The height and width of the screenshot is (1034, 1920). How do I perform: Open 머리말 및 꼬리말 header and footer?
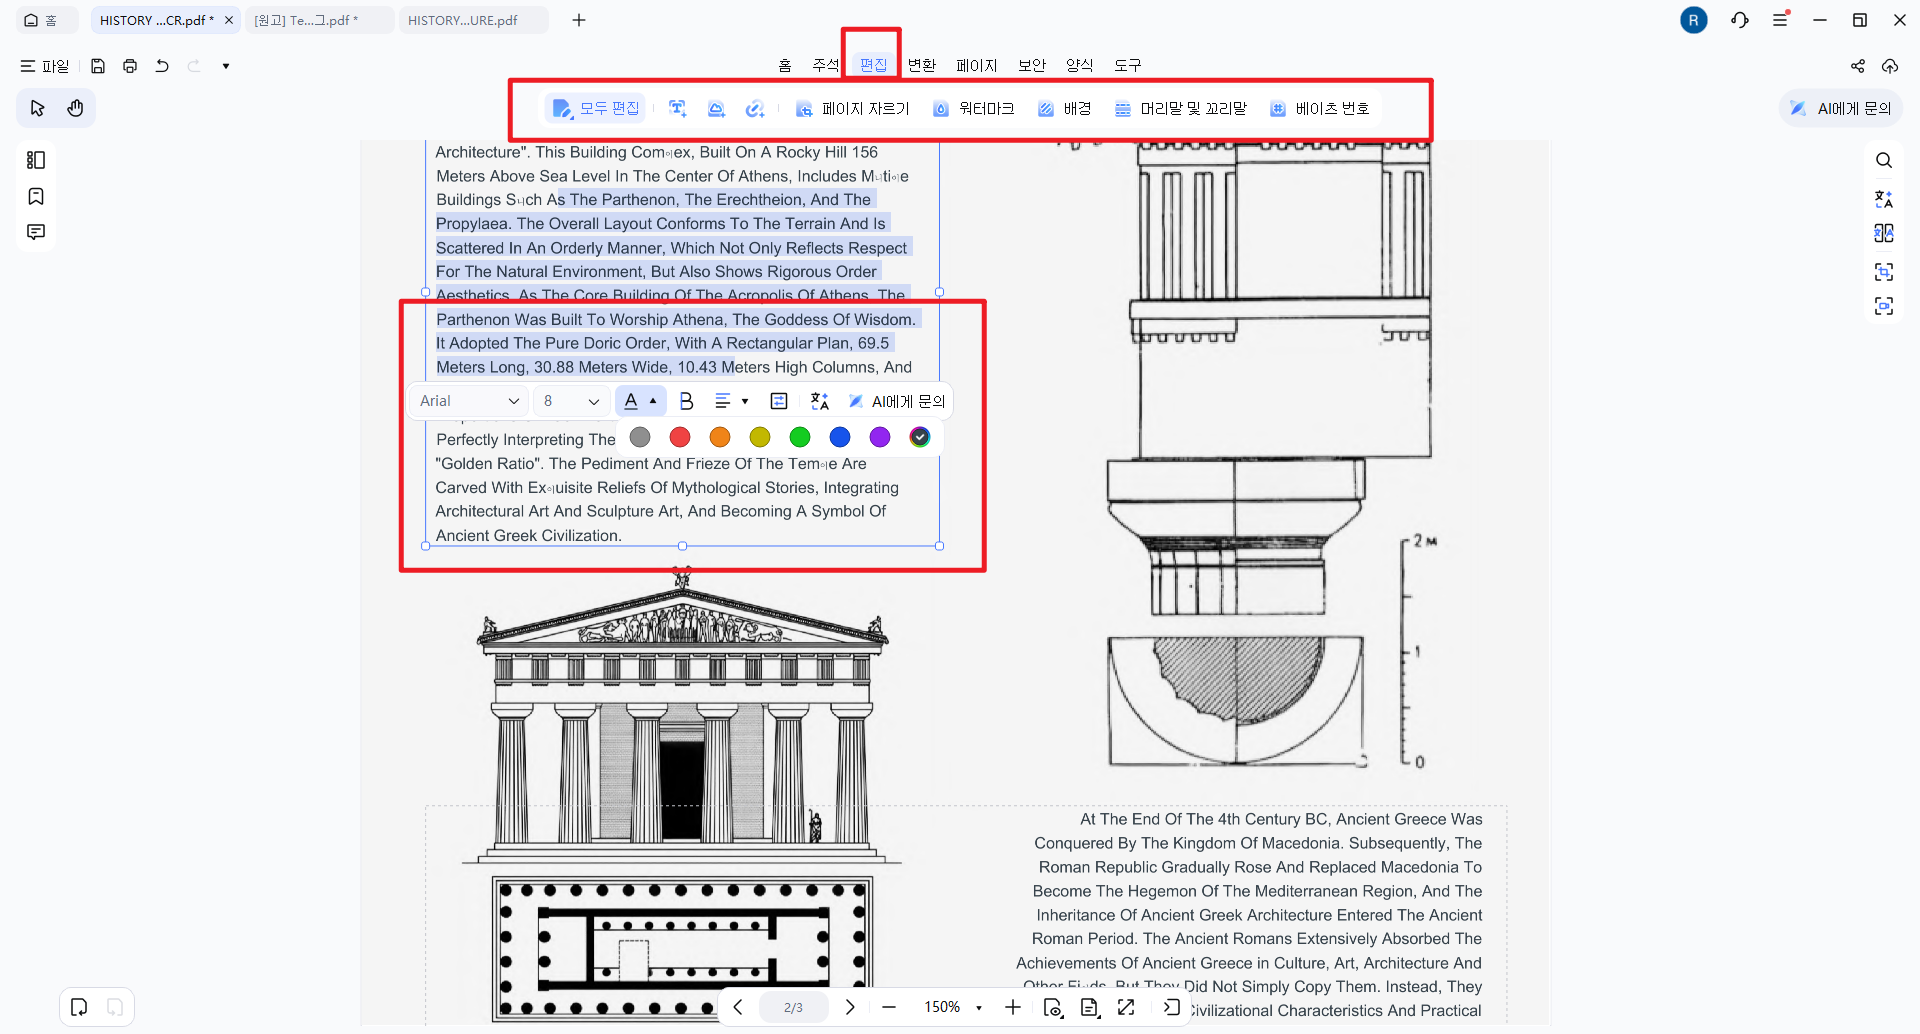pos(1181,109)
